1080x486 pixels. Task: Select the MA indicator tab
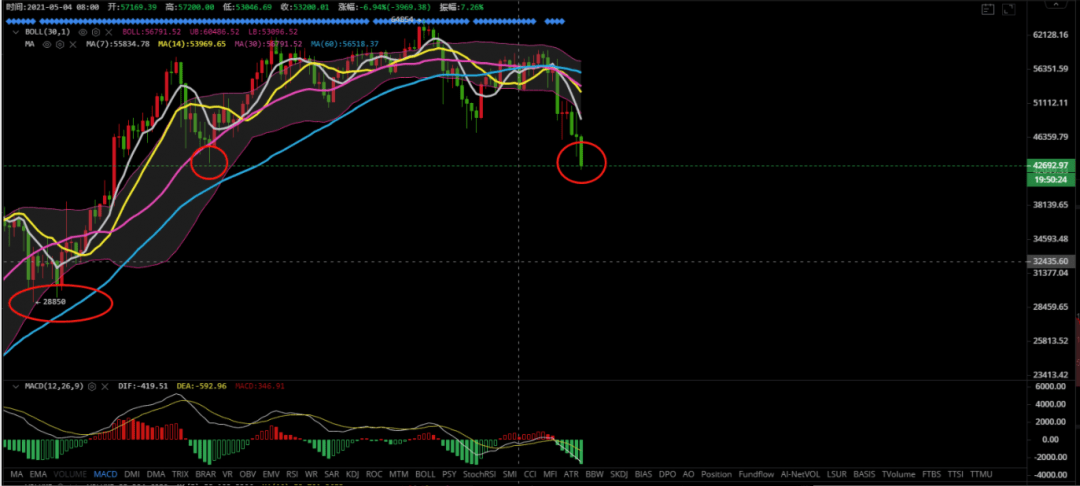pyautogui.click(x=17, y=474)
